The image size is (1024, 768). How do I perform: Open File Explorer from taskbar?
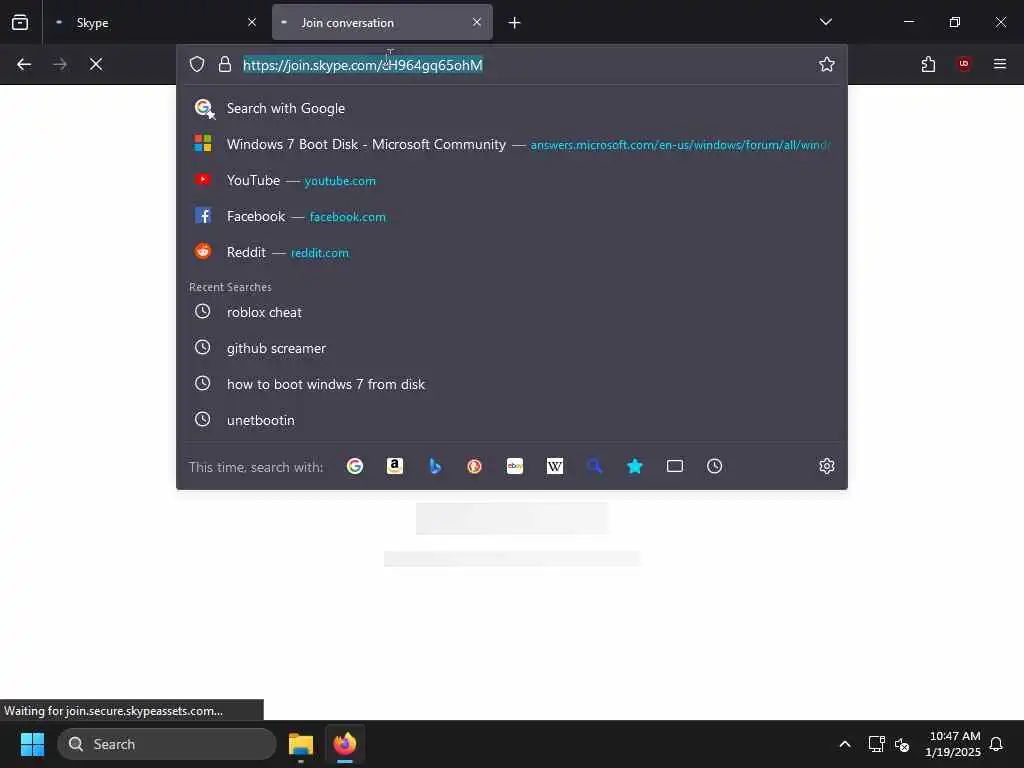point(301,744)
